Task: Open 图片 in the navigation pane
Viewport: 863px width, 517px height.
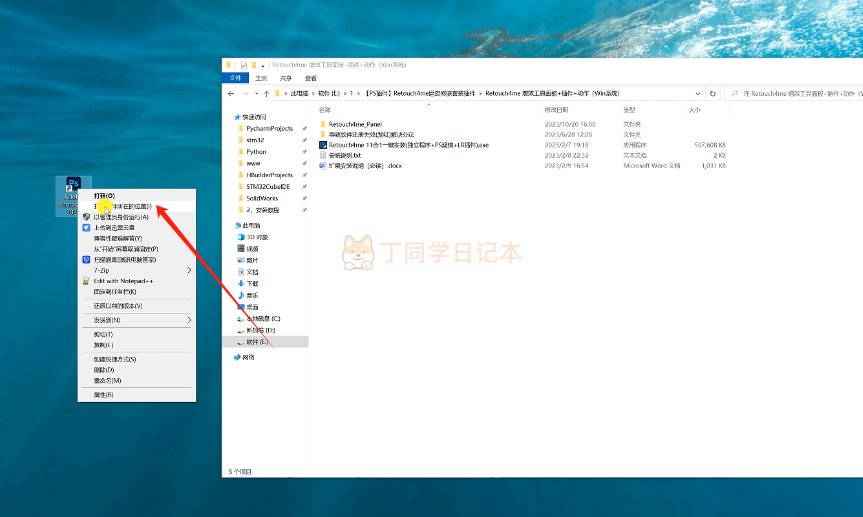Action: [x=252, y=260]
